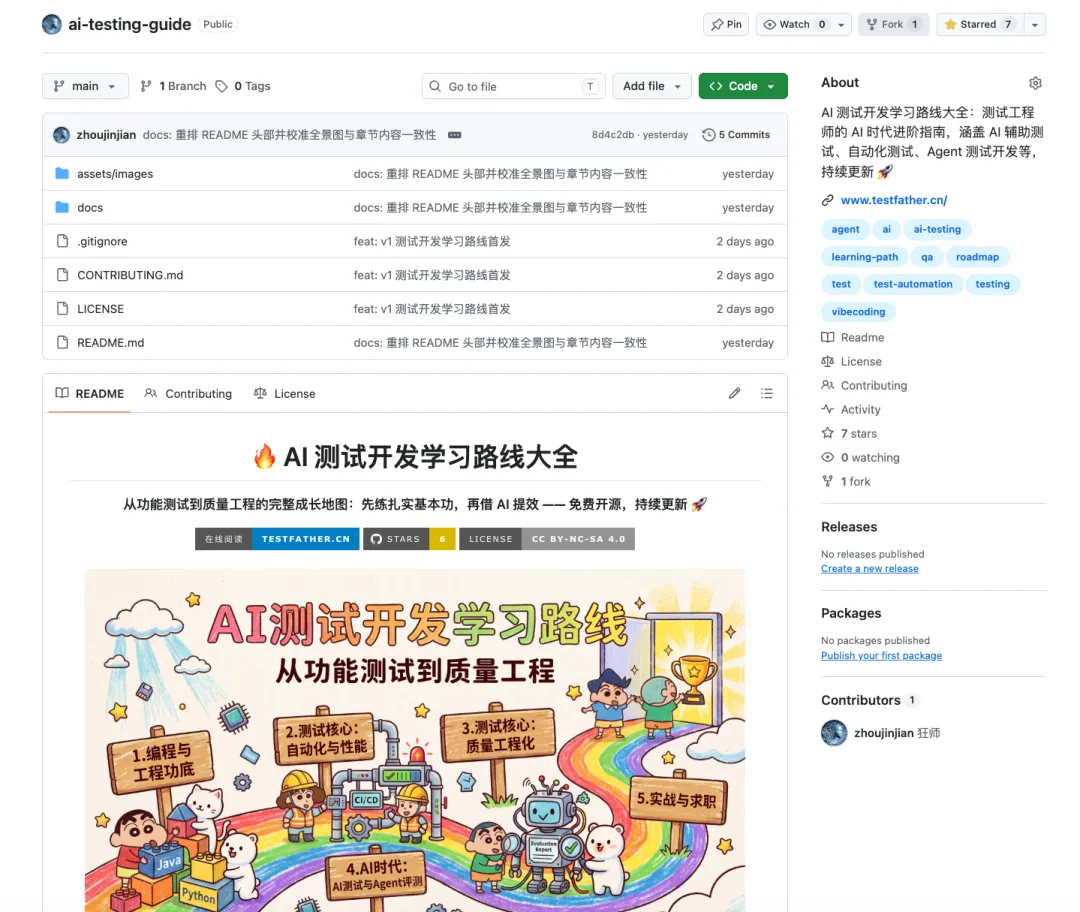Click the contributor avatar under Contributors
This screenshot has height=912, width=1080.
pyautogui.click(x=834, y=733)
